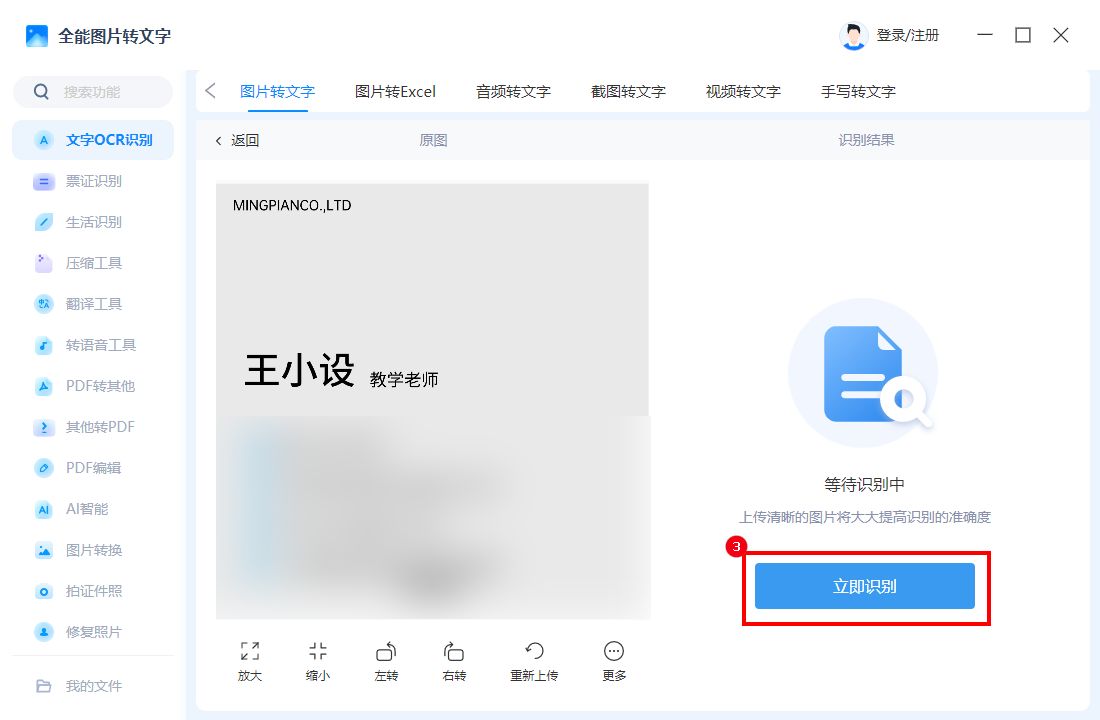Switch to 图片转文字 tab
The height and width of the screenshot is (720, 1100).
pyautogui.click(x=277, y=91)
